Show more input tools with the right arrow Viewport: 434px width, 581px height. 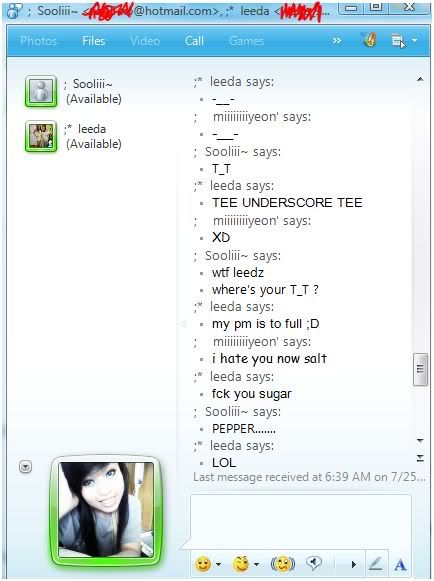coord(353,564)
